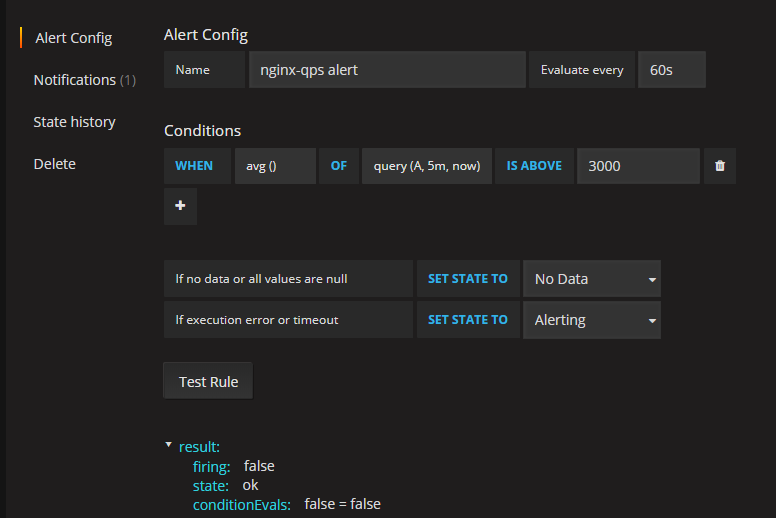Click the conditionEvals result entry
This screenshot has width=776, height=518.
click(287, 505)
